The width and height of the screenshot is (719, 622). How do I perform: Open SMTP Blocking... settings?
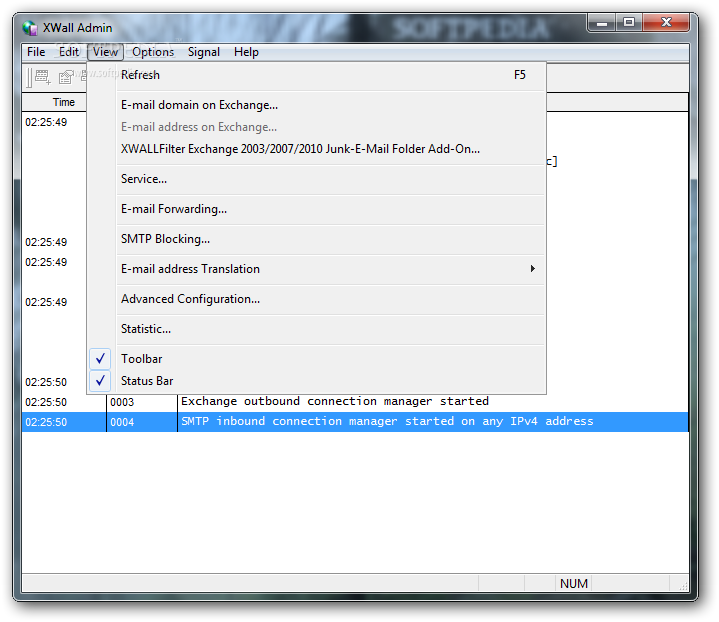(x=317, y=239)
